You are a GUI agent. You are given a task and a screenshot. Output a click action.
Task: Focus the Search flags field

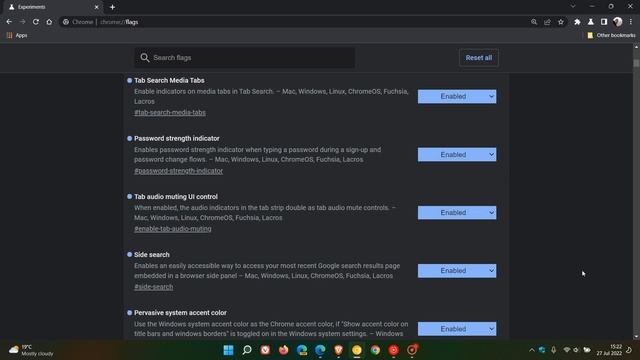click(244, 58)
